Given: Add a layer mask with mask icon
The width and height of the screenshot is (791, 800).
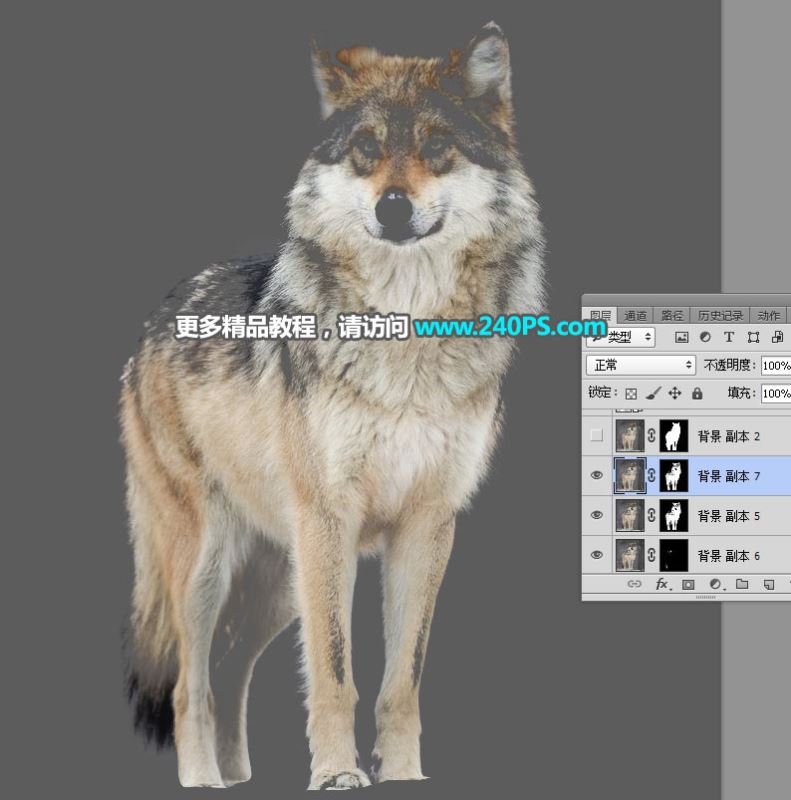Looking at the screenshot, I should click(688, 584).
